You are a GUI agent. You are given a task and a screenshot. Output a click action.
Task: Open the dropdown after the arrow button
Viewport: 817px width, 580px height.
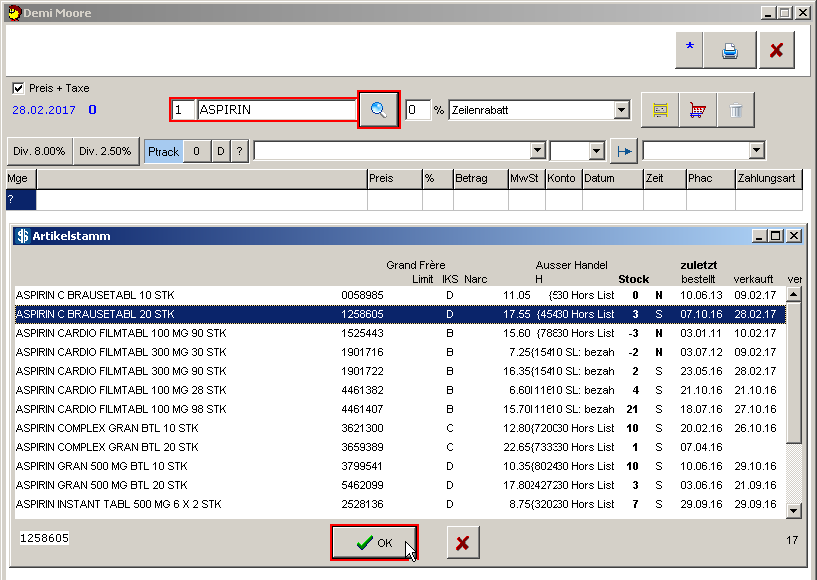pos(757,151)
